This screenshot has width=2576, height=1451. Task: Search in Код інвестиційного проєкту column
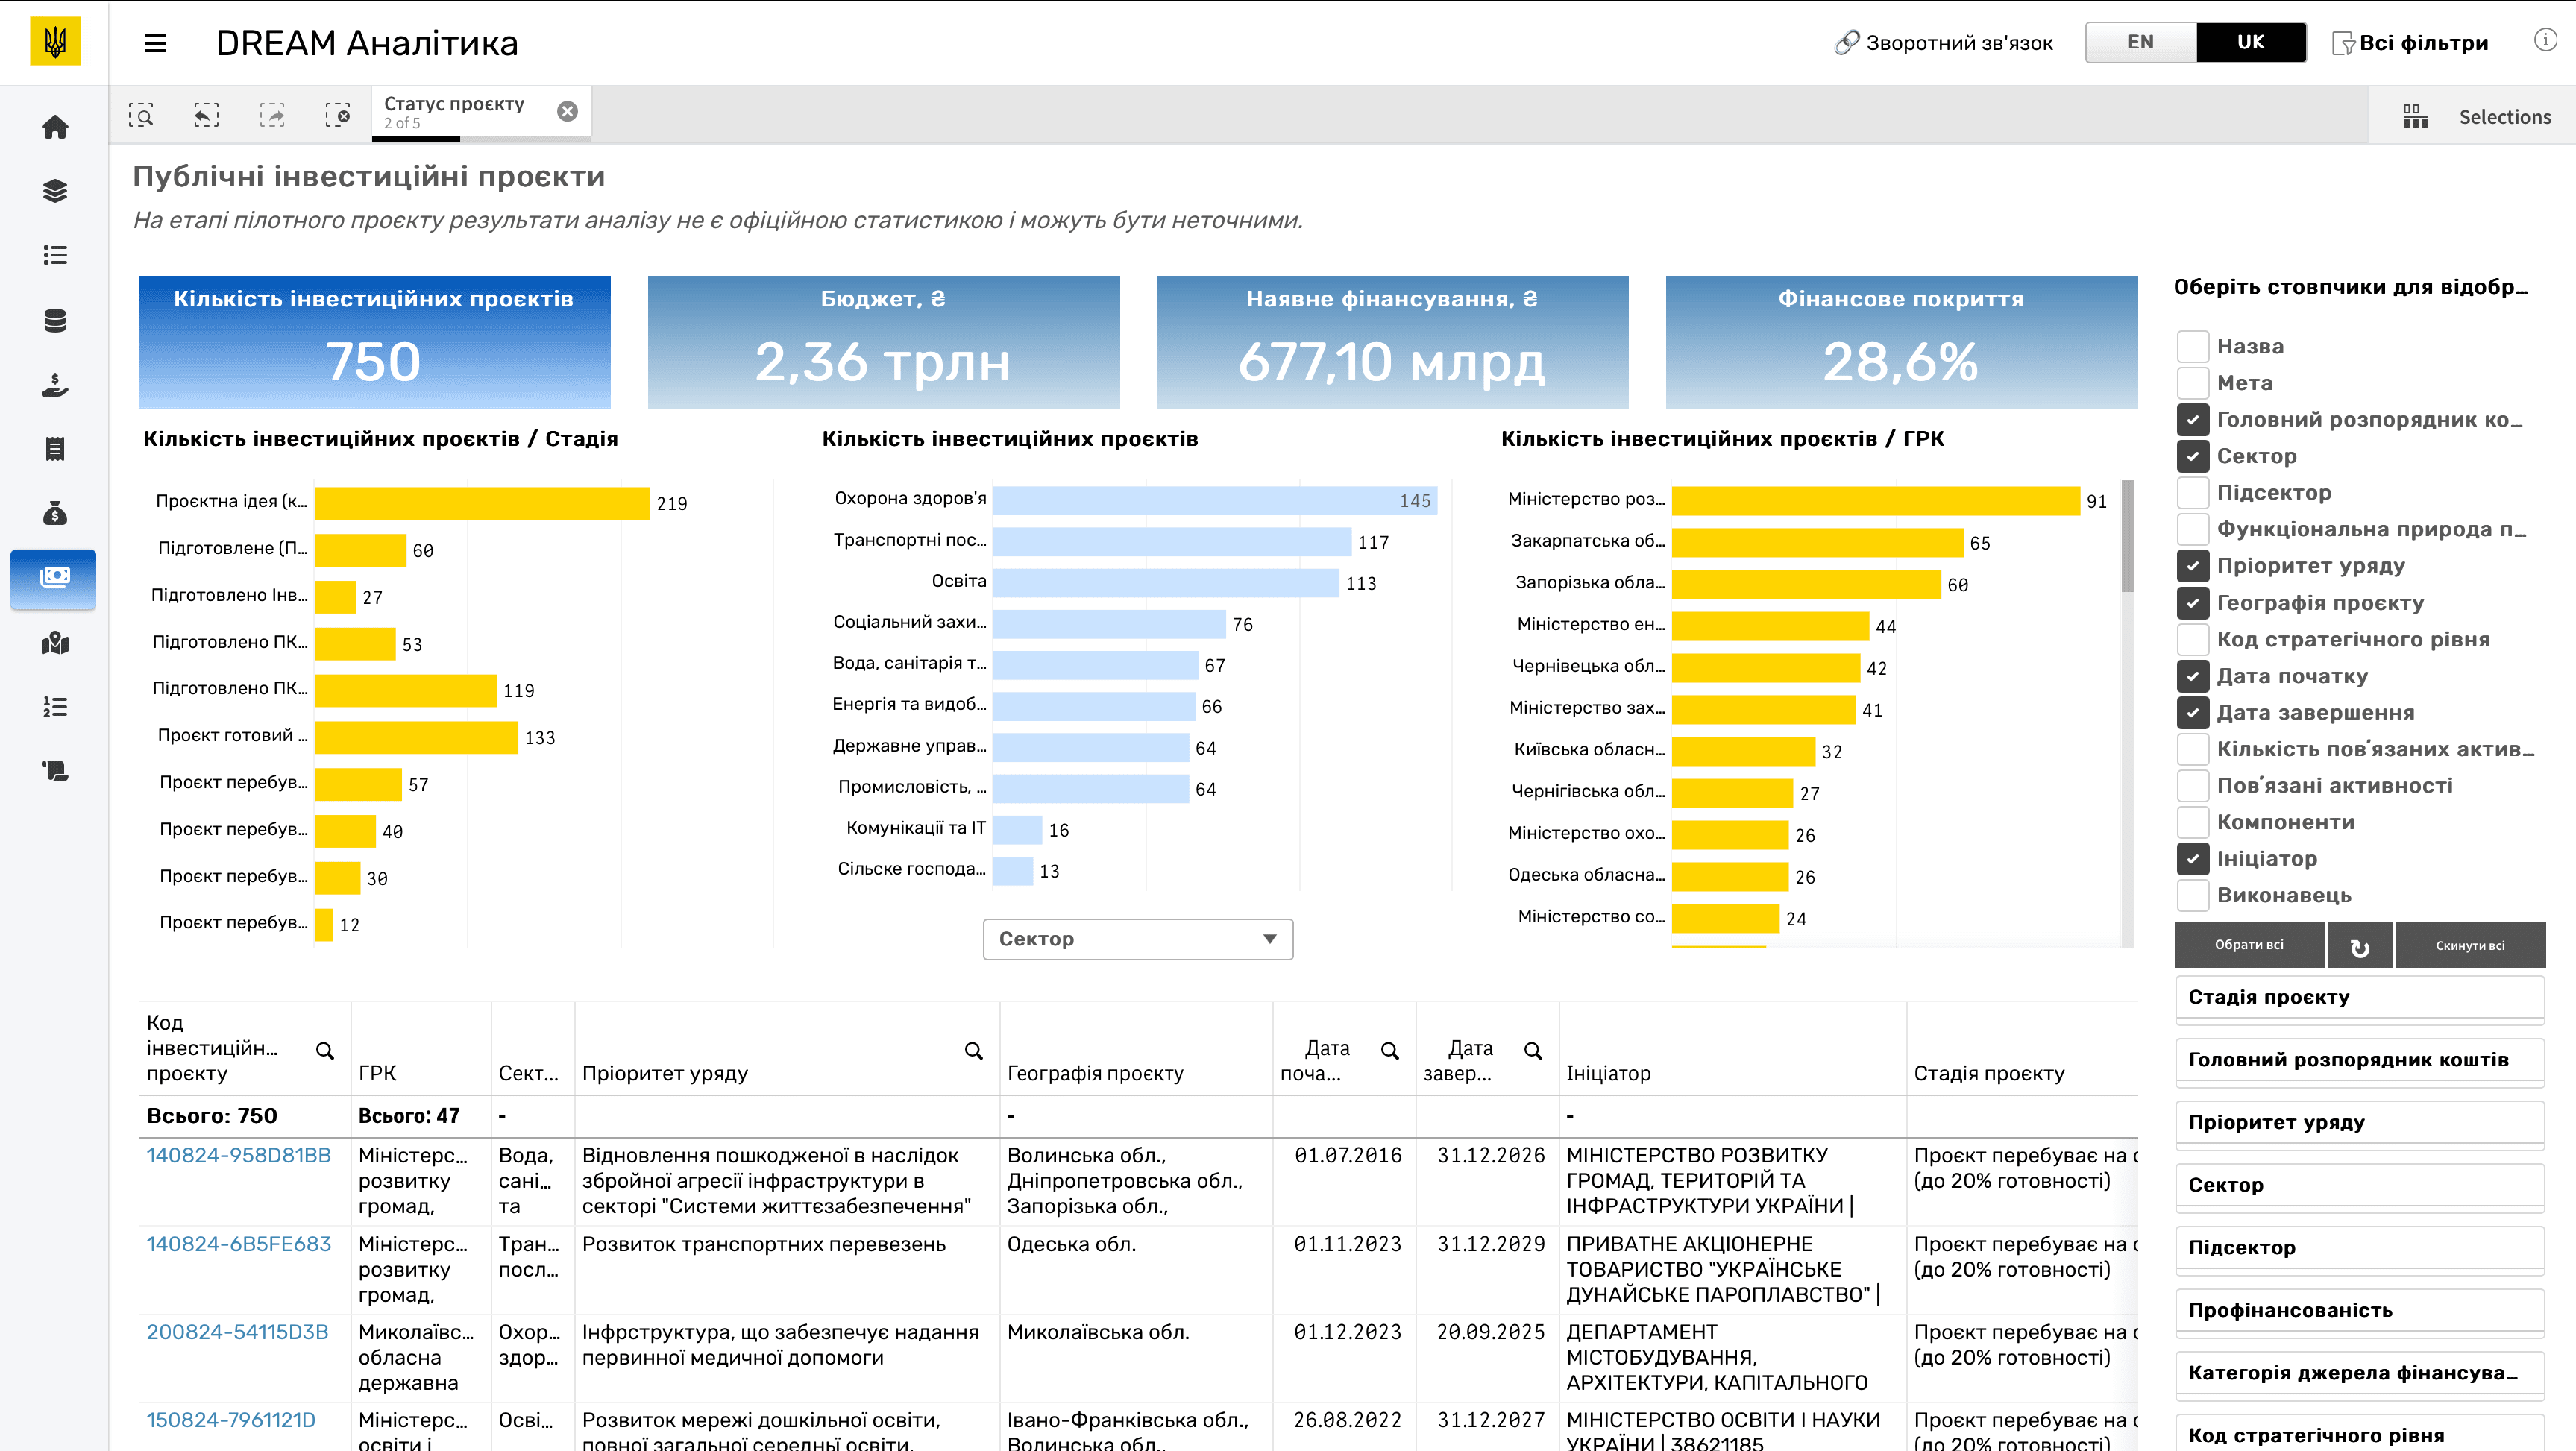(x=325, y=1050)
